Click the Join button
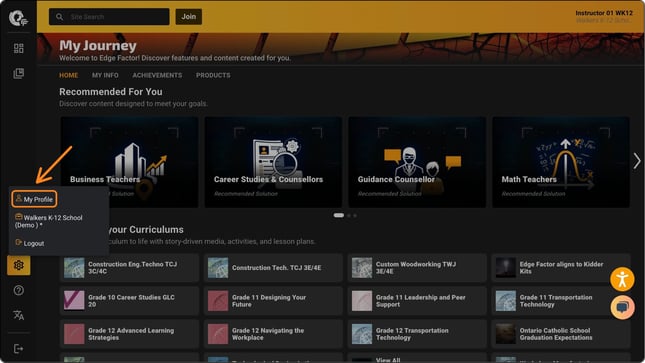645x363 pixels. point(189,16)
